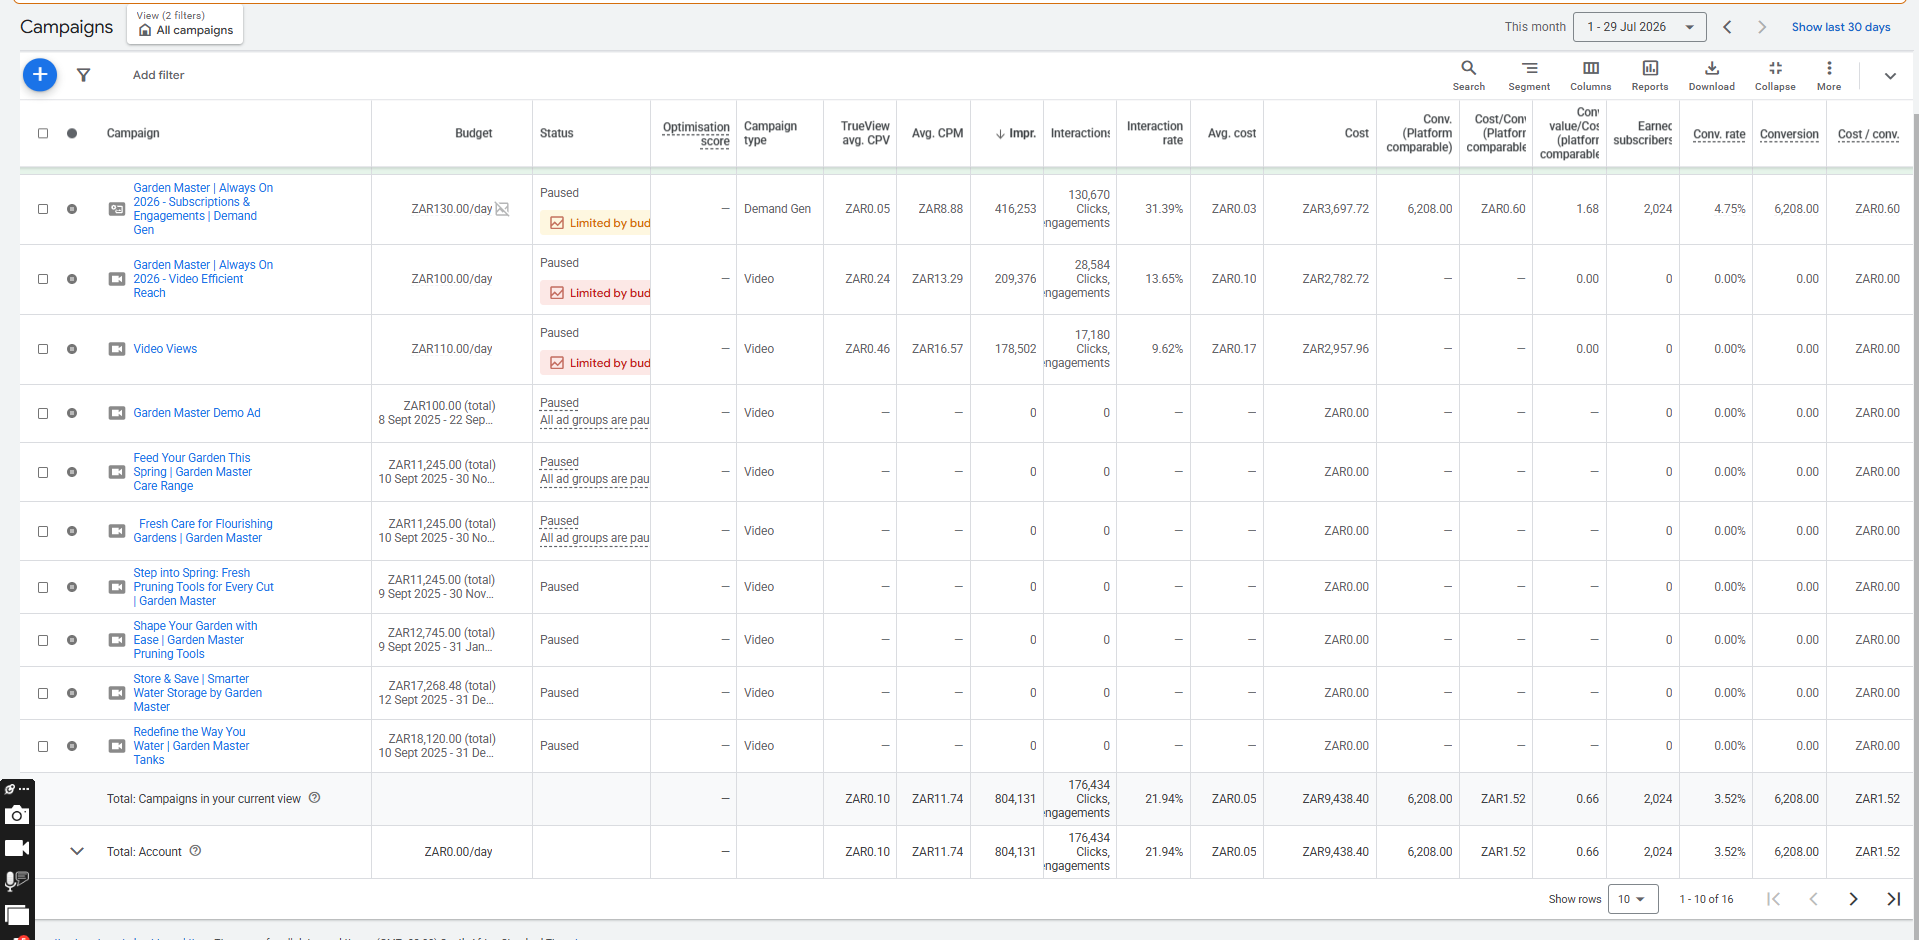This screenshot has width=1919, height=940.
Task: Open the Columns editor
Action: tap(1590, 75)
